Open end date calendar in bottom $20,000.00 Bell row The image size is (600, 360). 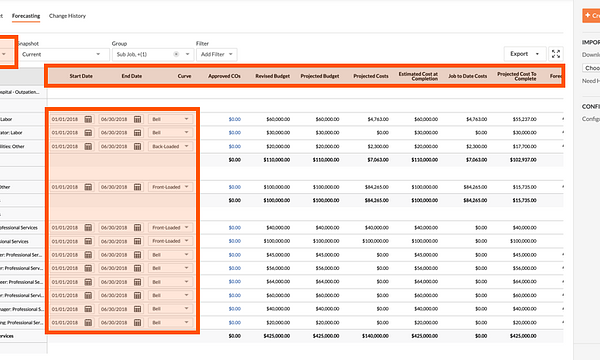point(137,323)
